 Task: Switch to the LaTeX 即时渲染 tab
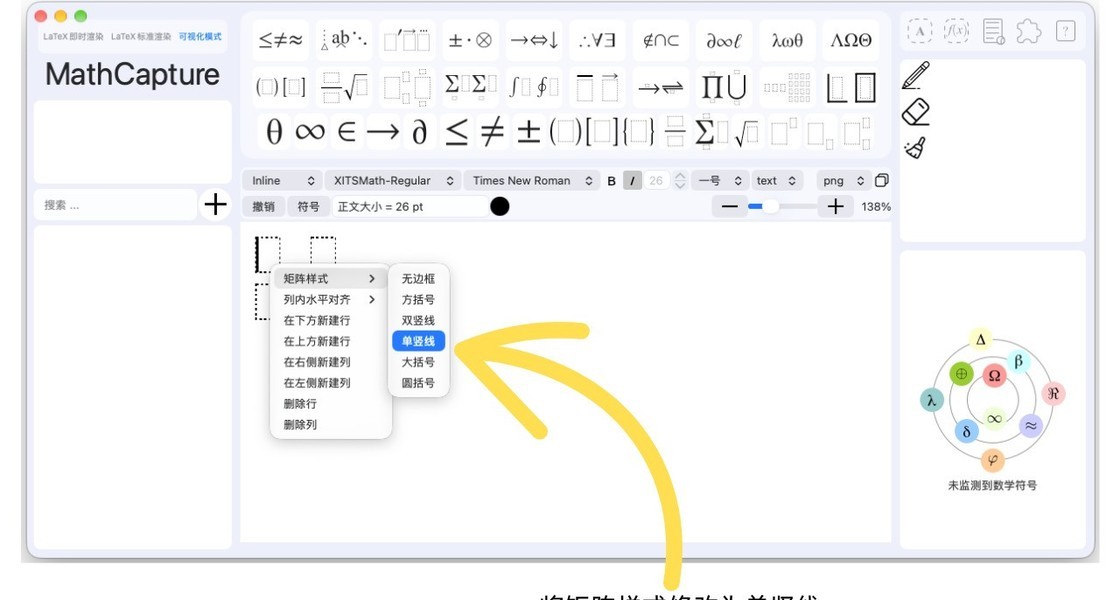[x=73, y=36]
